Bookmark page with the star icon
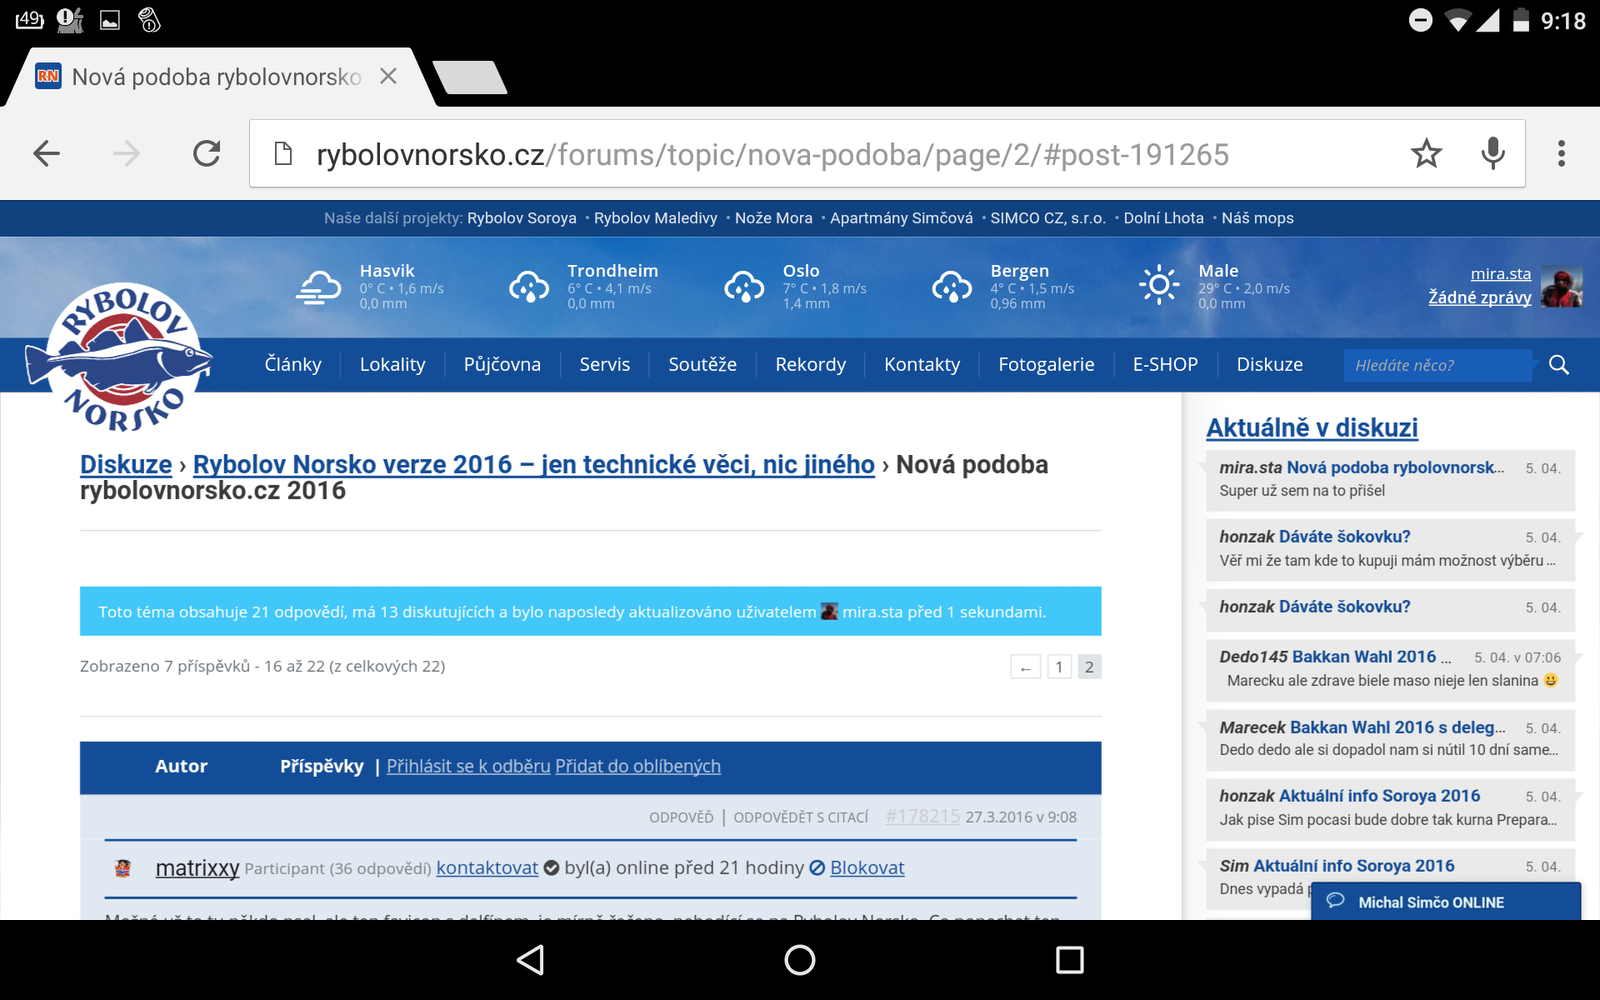Screen dimensions: 1600x1000 click(1426, 153)
